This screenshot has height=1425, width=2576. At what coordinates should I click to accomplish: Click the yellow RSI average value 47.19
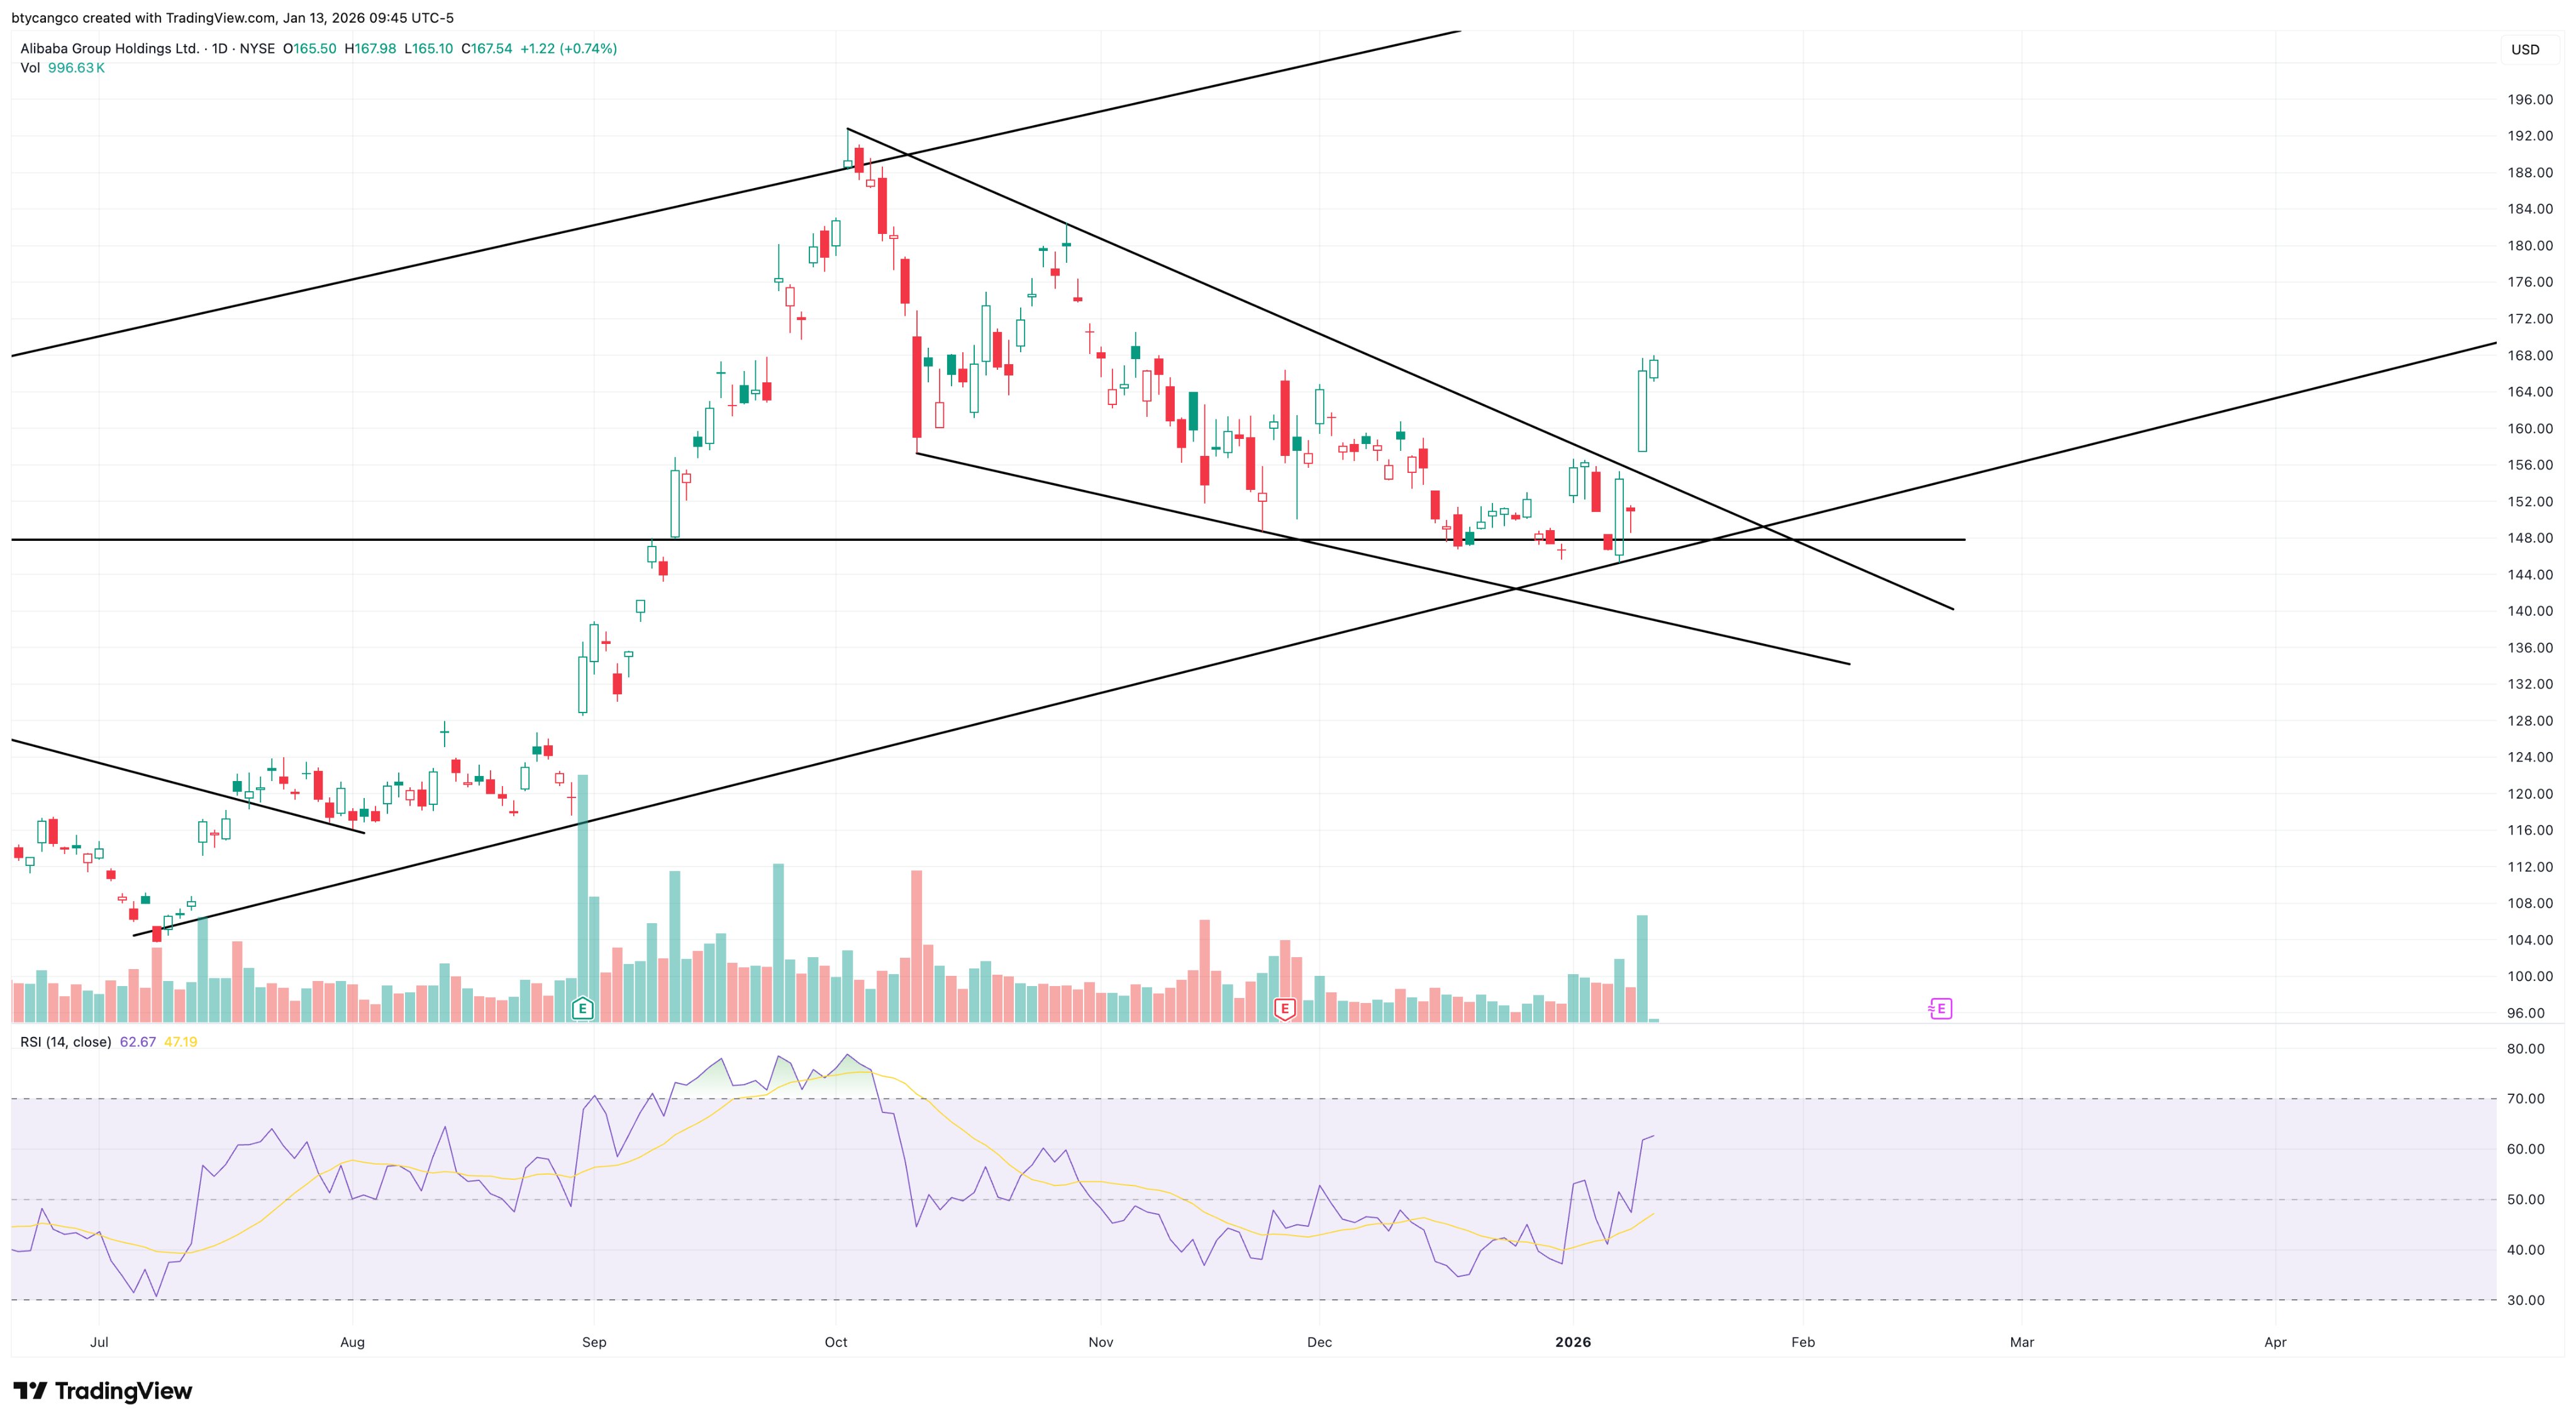click(181, 1042)
